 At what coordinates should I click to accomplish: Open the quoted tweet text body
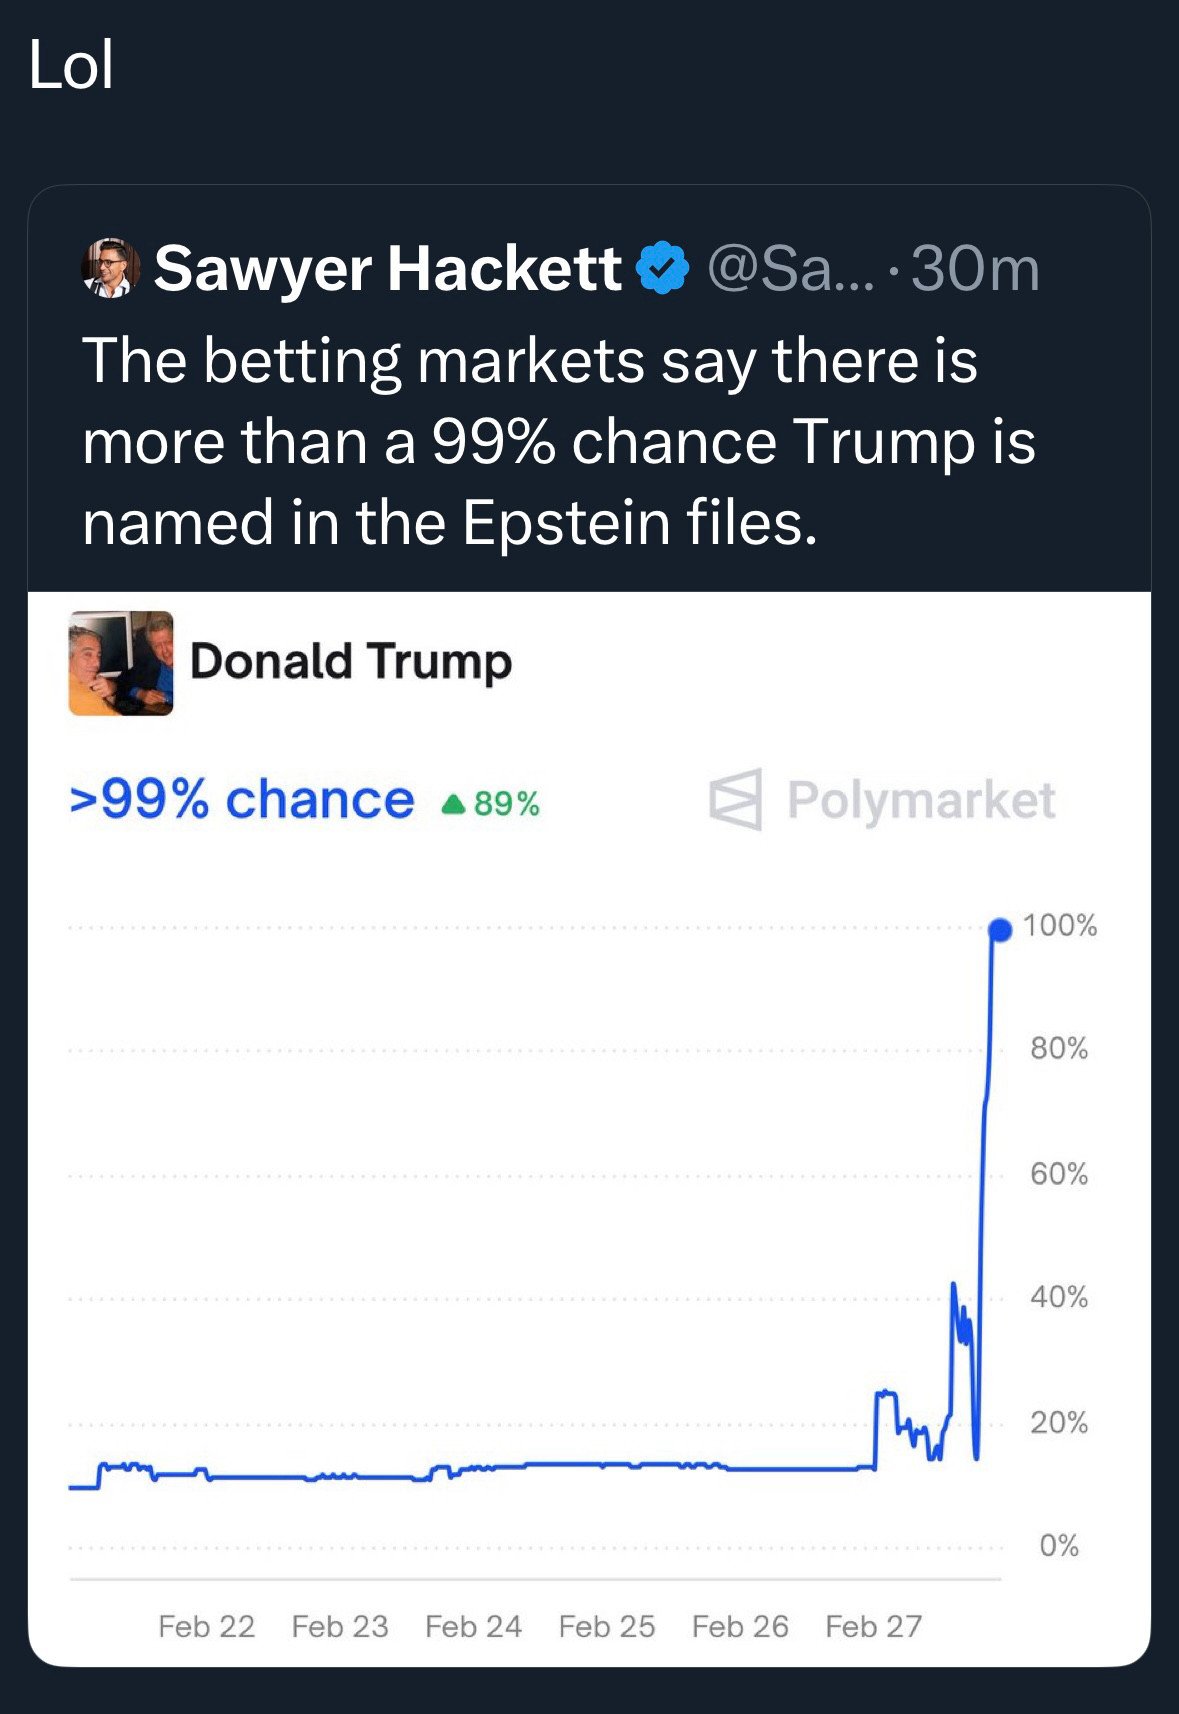coord(558,441)
